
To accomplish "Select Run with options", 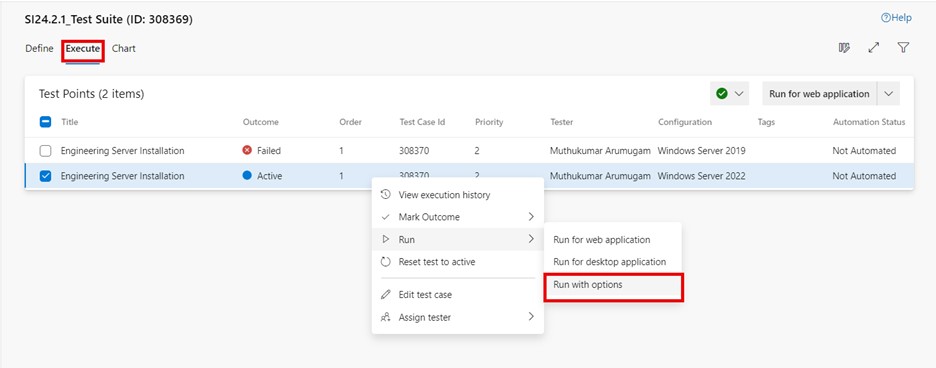I will click(612, 285).
